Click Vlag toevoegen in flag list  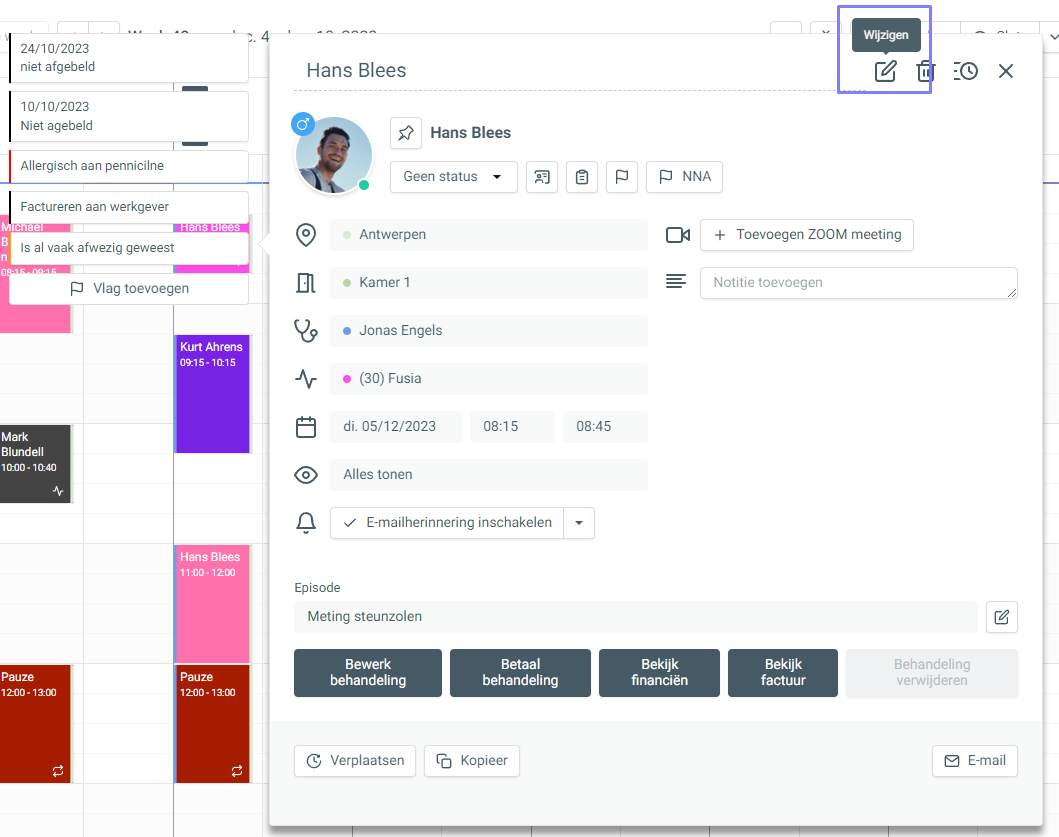(129, 288)
